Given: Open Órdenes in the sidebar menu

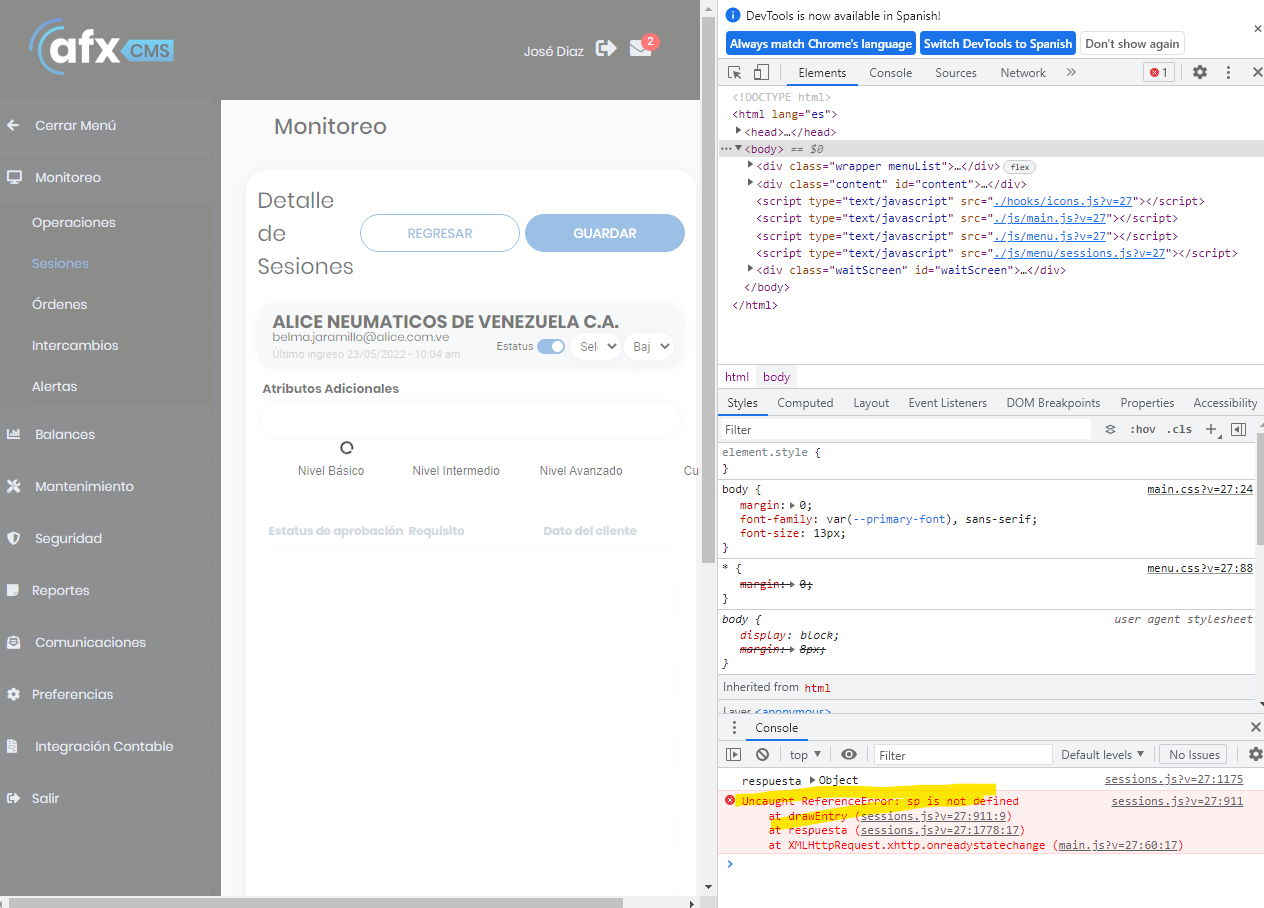Looking at the screenshot, I should pyautogui.click(x=60, y=304).
